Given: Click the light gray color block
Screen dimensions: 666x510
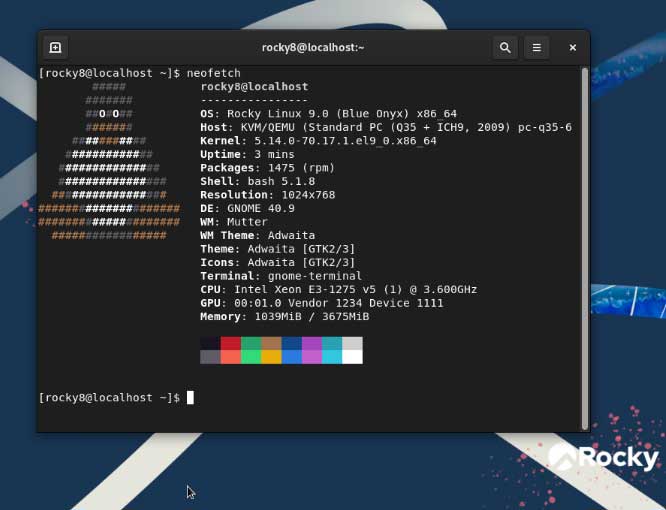Looking at the screenshot, I should click(x=353, y=343).
